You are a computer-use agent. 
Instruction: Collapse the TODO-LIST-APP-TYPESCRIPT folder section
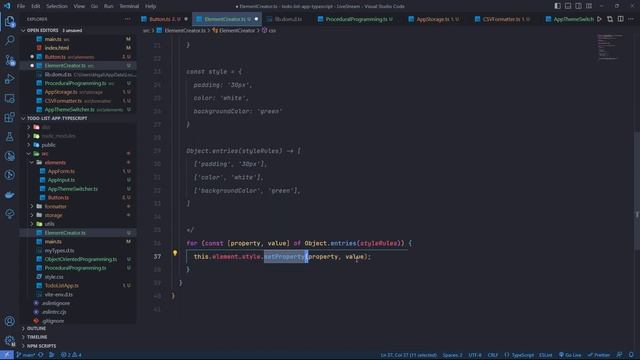(x=57, y=118)
